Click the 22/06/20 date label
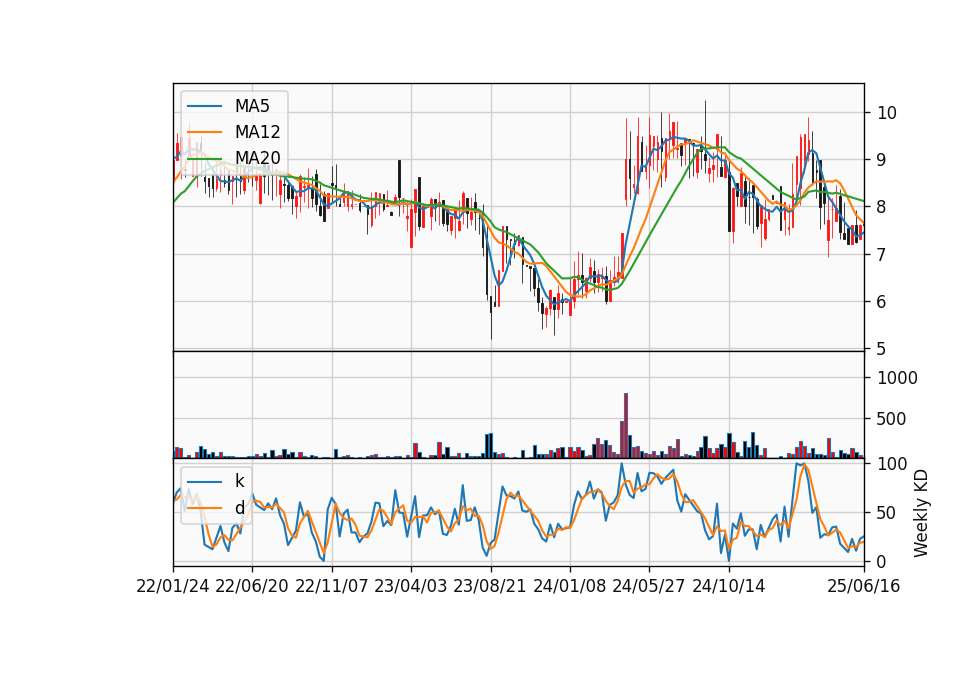 tap(252, 586)
